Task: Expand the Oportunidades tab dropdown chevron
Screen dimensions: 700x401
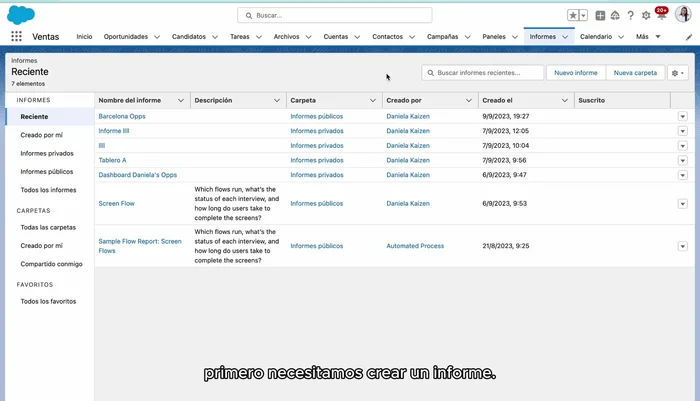Action: coord(158,37)
